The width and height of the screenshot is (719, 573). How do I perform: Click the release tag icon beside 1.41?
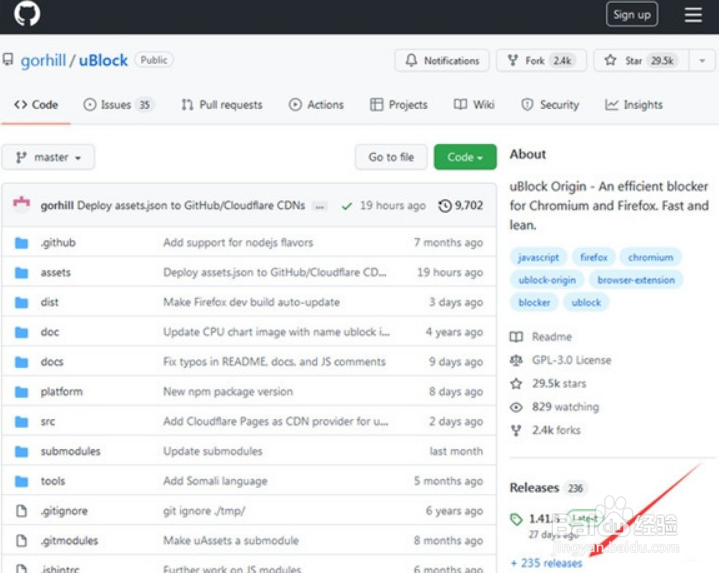[x=516, y=519]
